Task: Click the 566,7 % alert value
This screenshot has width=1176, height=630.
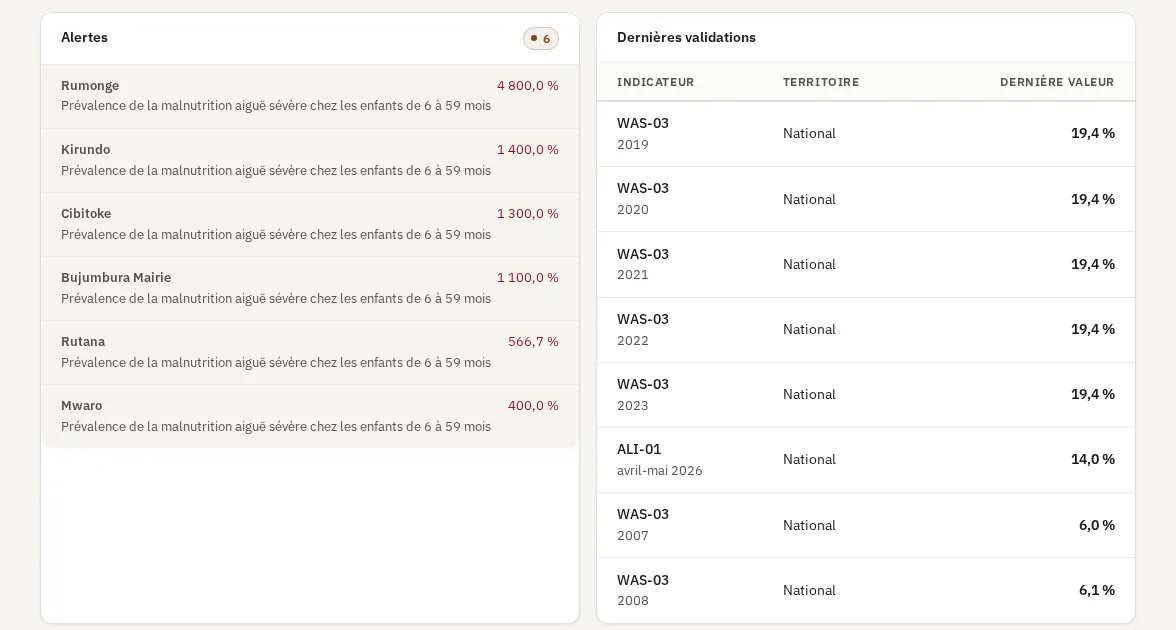Action: tap(533, 341)
